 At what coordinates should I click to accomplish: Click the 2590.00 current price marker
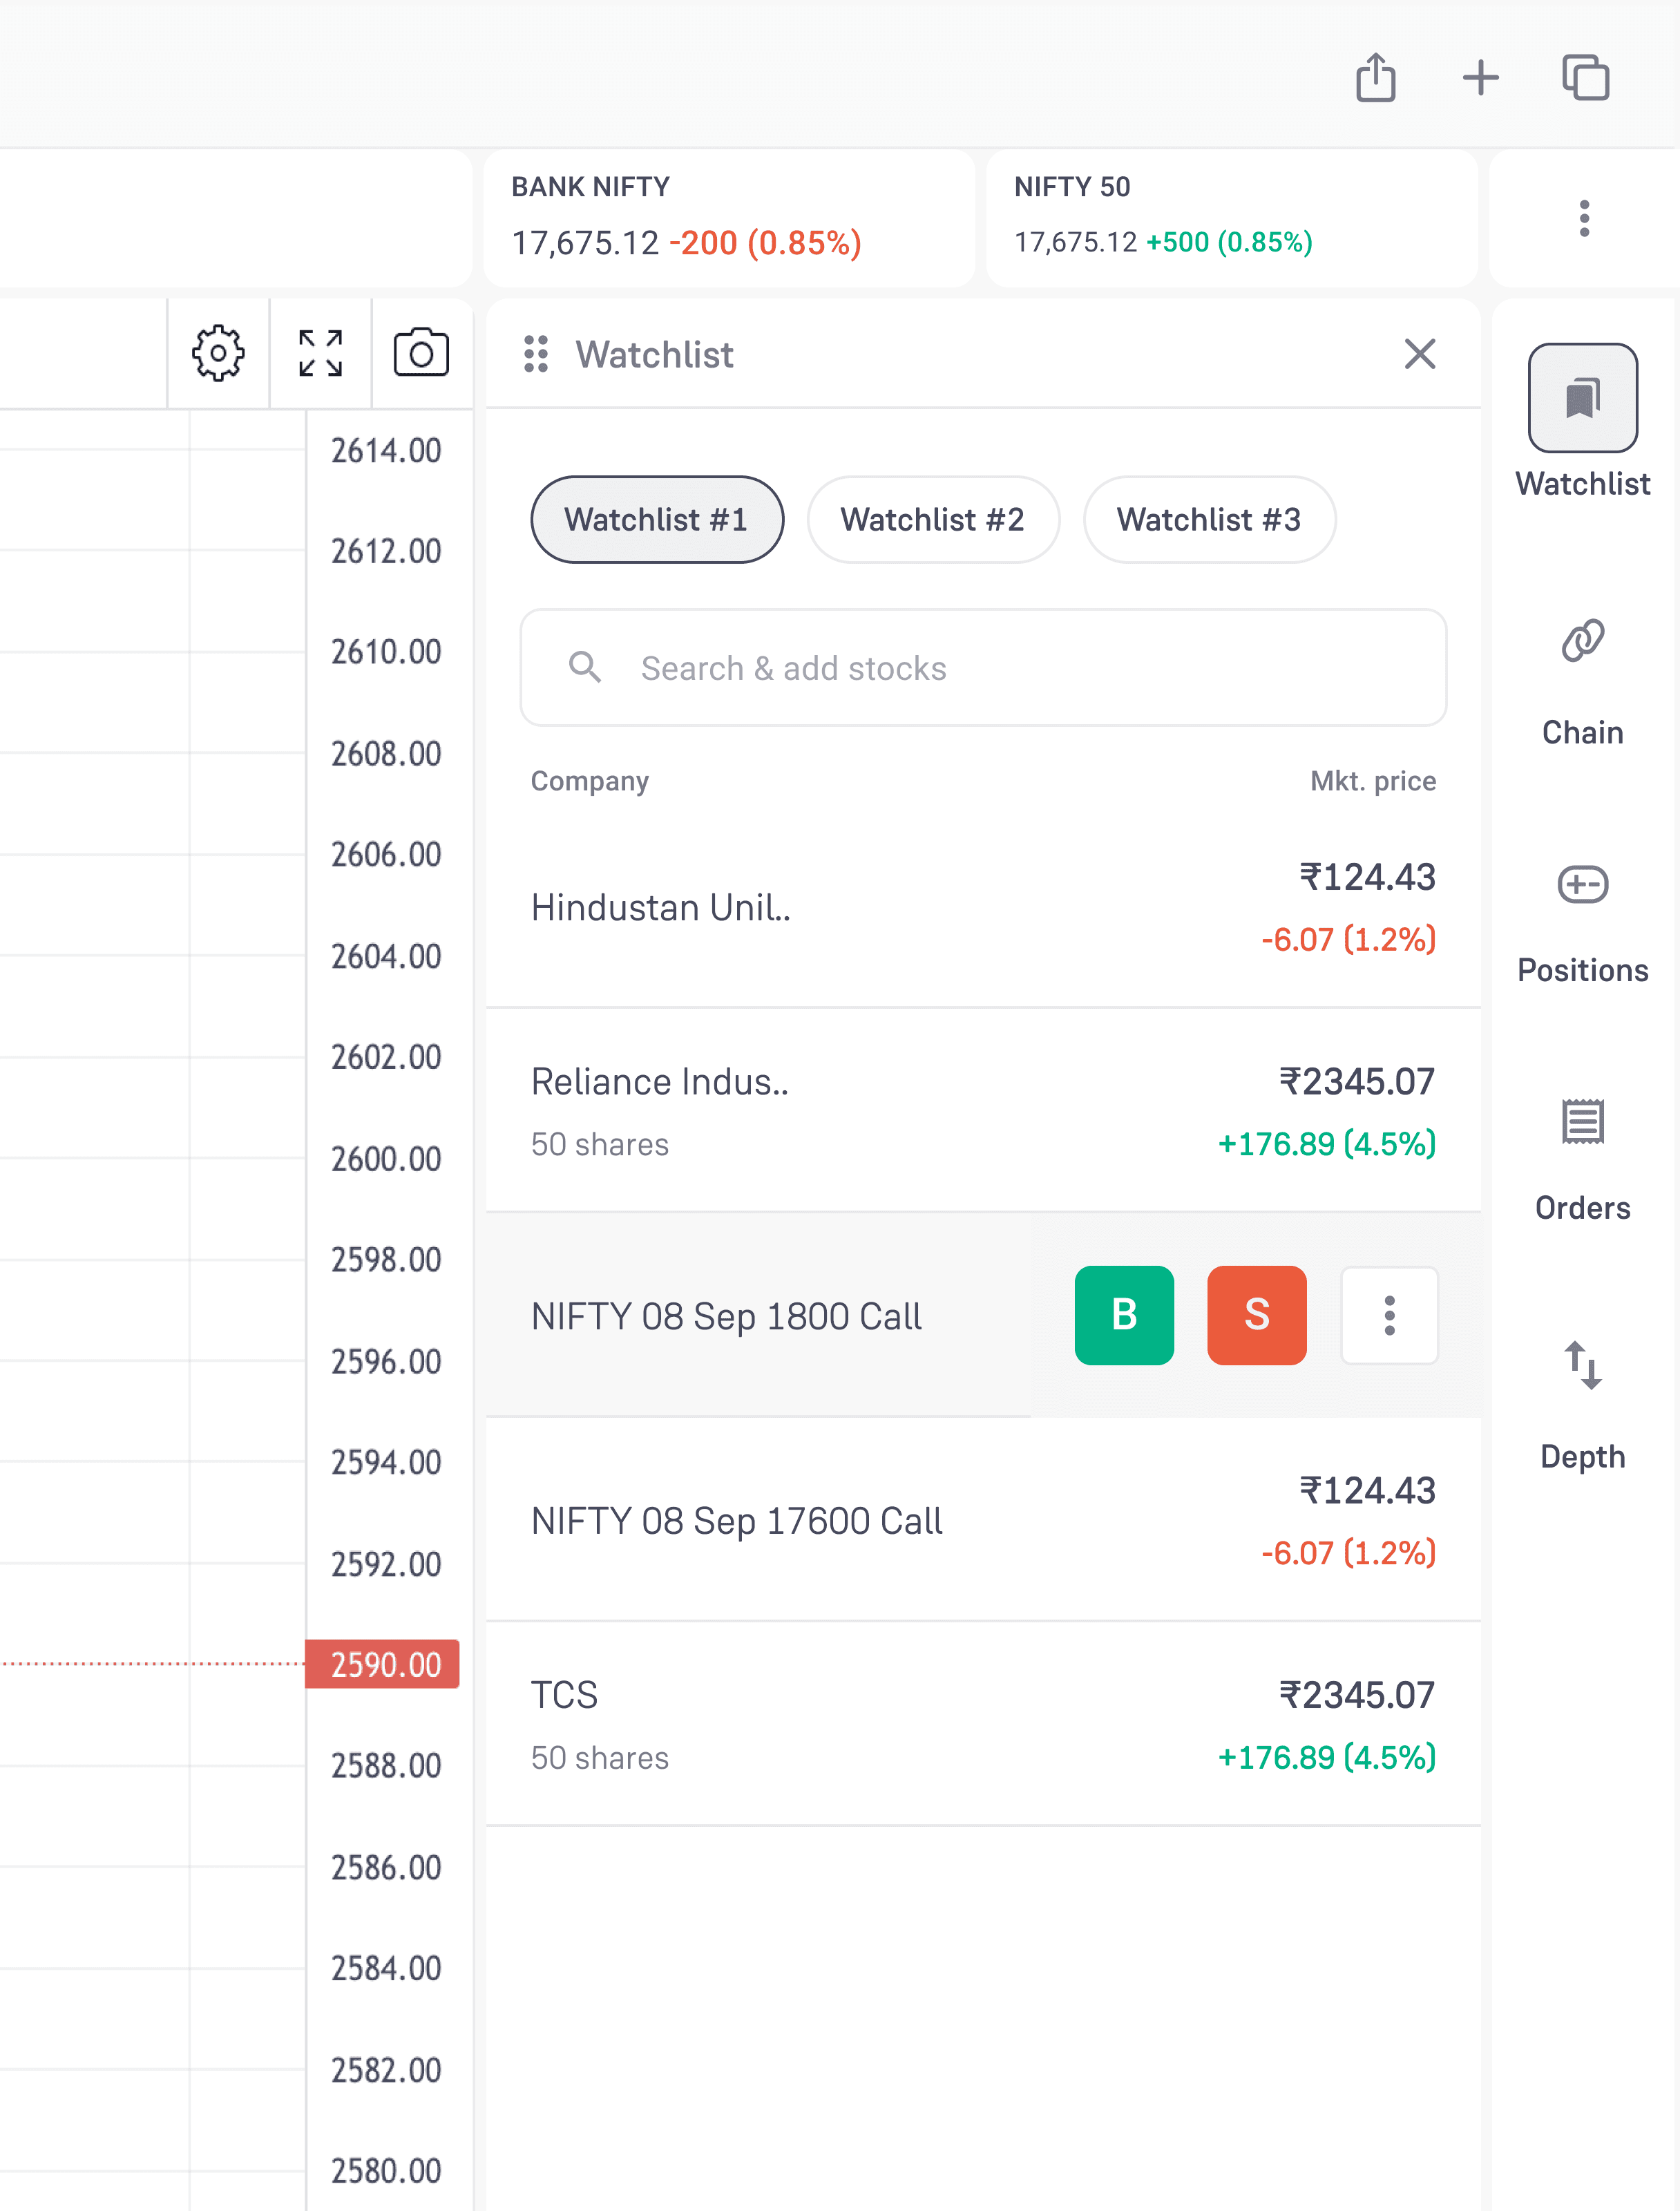coord(383,1664)
